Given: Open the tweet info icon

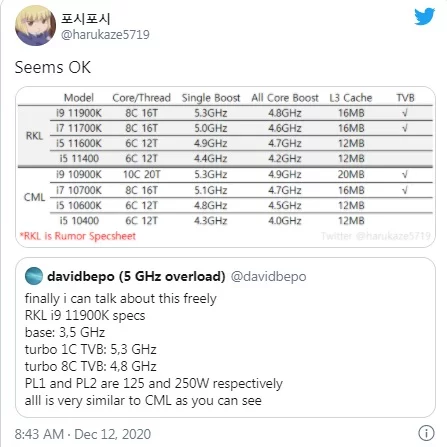Looking at the screenshot, I should [426, 433].
